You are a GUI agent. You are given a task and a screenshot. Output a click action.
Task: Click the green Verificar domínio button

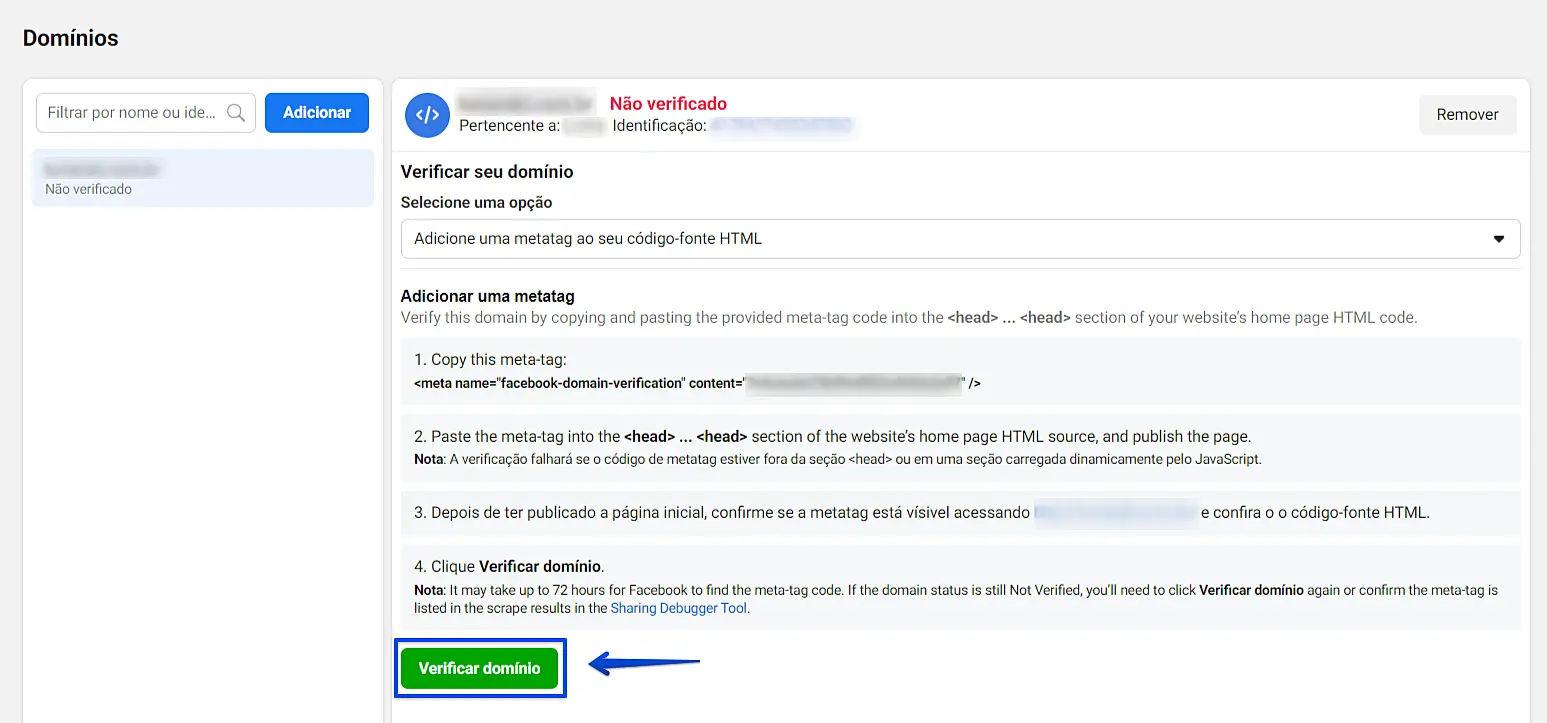[x=479, y=668]
